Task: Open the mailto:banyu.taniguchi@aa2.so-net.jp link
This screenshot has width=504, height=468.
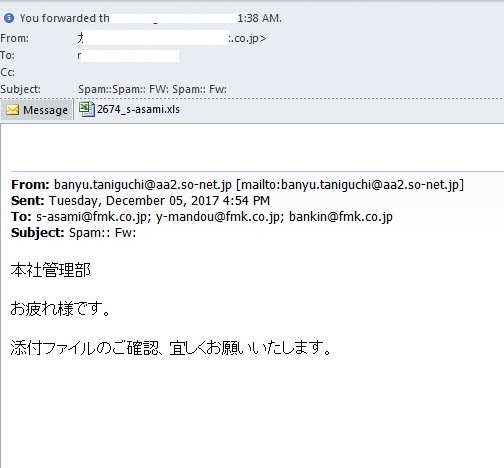Action: [x=350, y=184]
